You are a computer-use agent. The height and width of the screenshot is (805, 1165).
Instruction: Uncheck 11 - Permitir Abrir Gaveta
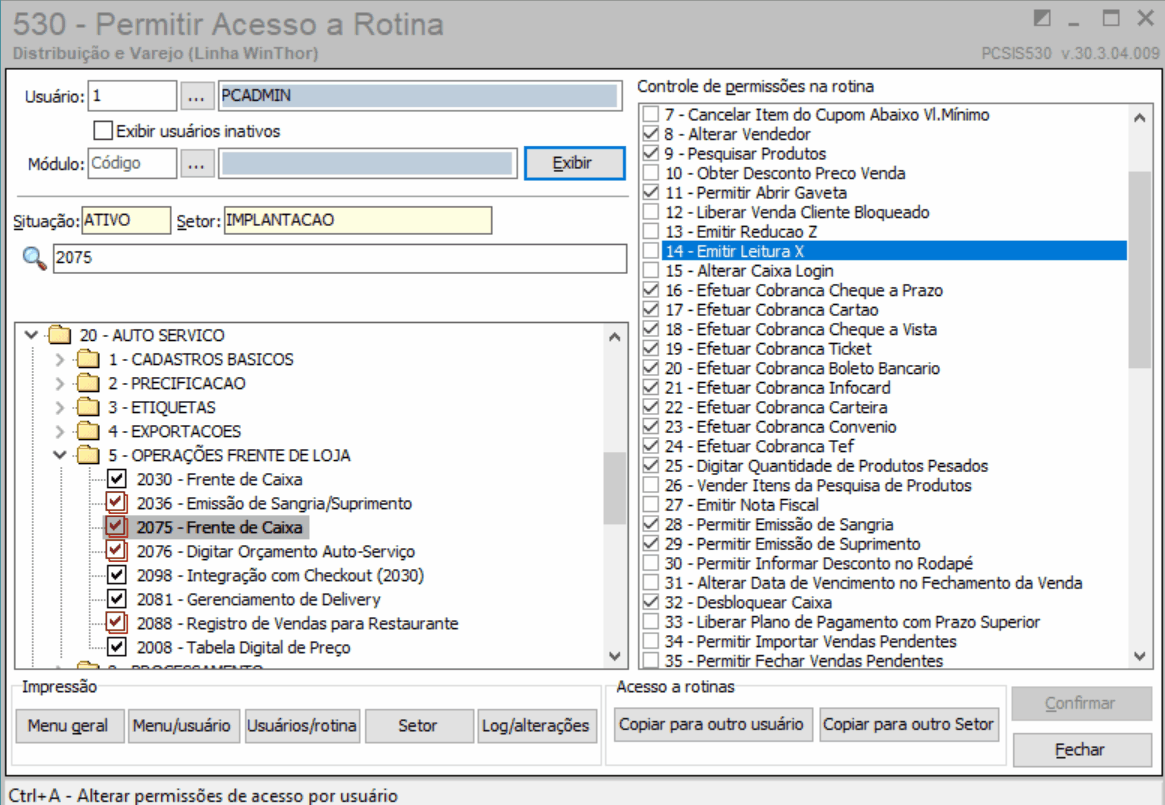[x=651, y=193]
